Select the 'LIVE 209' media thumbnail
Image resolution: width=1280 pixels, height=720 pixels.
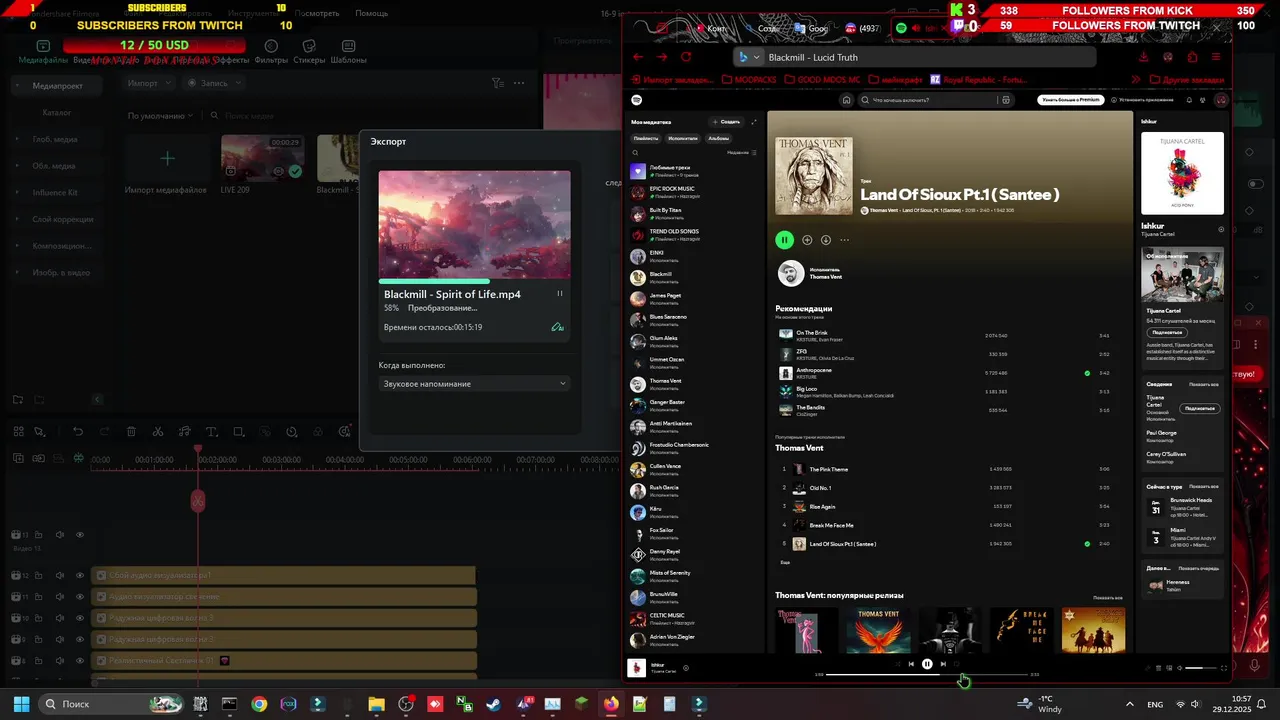(x=262, y=158)
